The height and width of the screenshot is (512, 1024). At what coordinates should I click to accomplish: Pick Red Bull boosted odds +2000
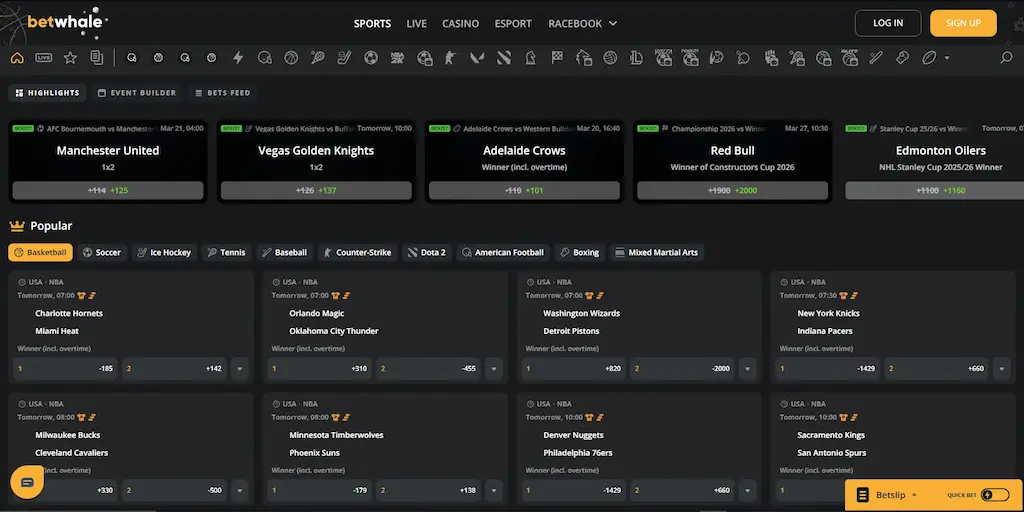click(733, 191)
